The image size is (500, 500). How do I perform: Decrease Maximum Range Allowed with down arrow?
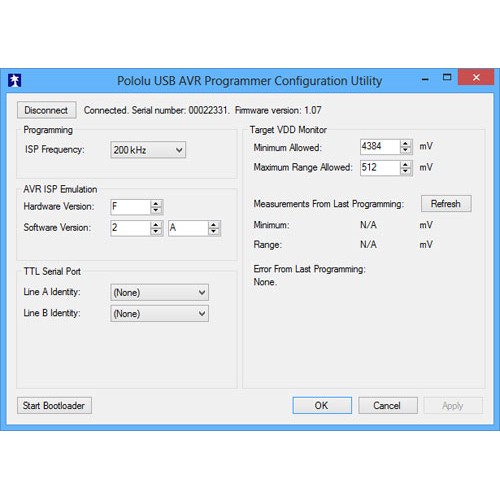coord(405,171)
